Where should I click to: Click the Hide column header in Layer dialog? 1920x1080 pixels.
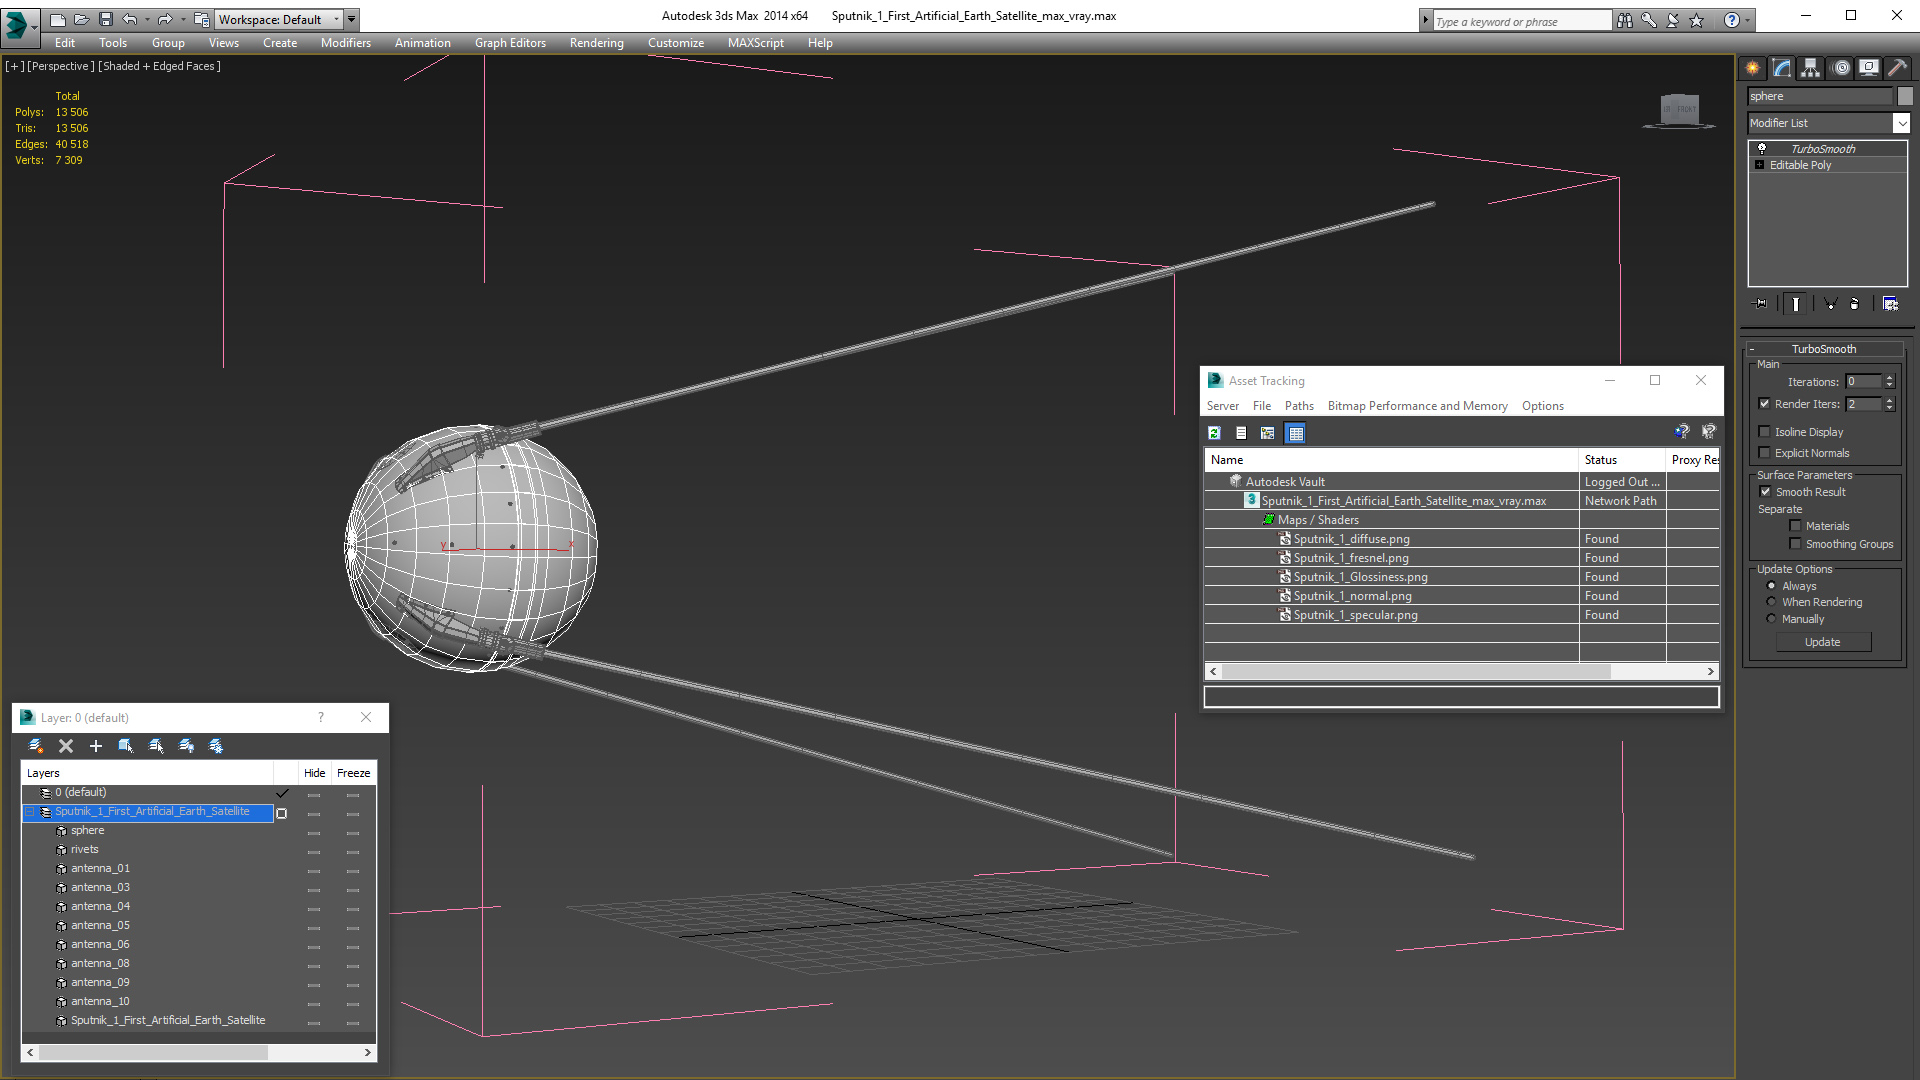314,773
